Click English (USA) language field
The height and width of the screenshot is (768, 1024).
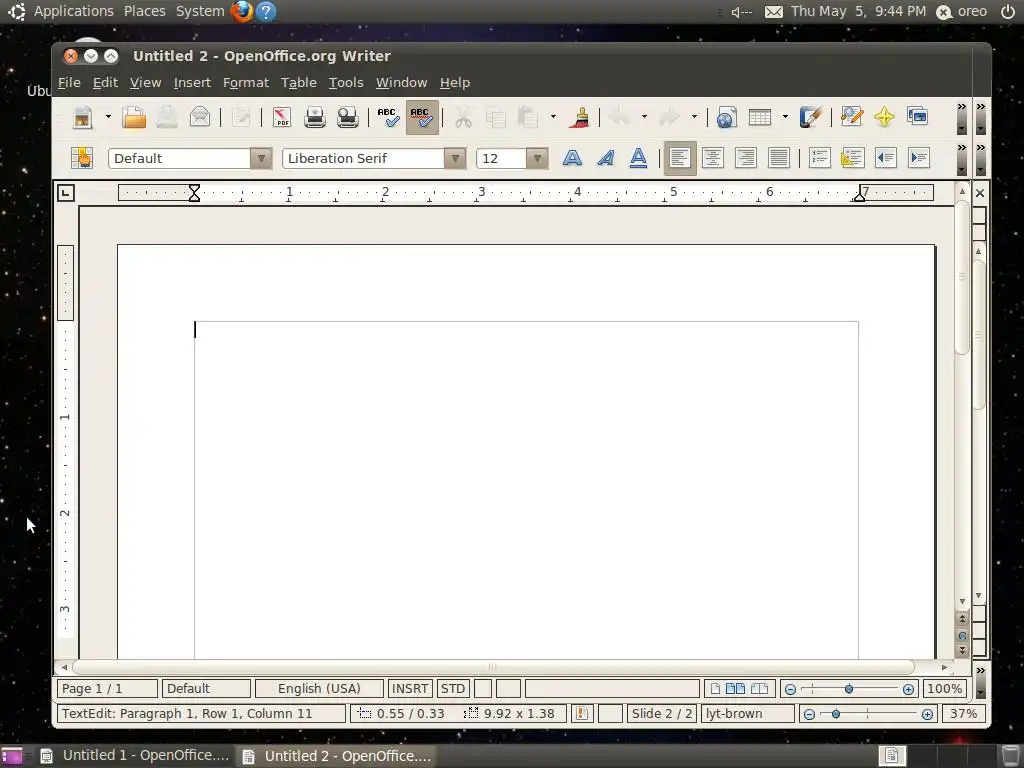pos(319,688)
